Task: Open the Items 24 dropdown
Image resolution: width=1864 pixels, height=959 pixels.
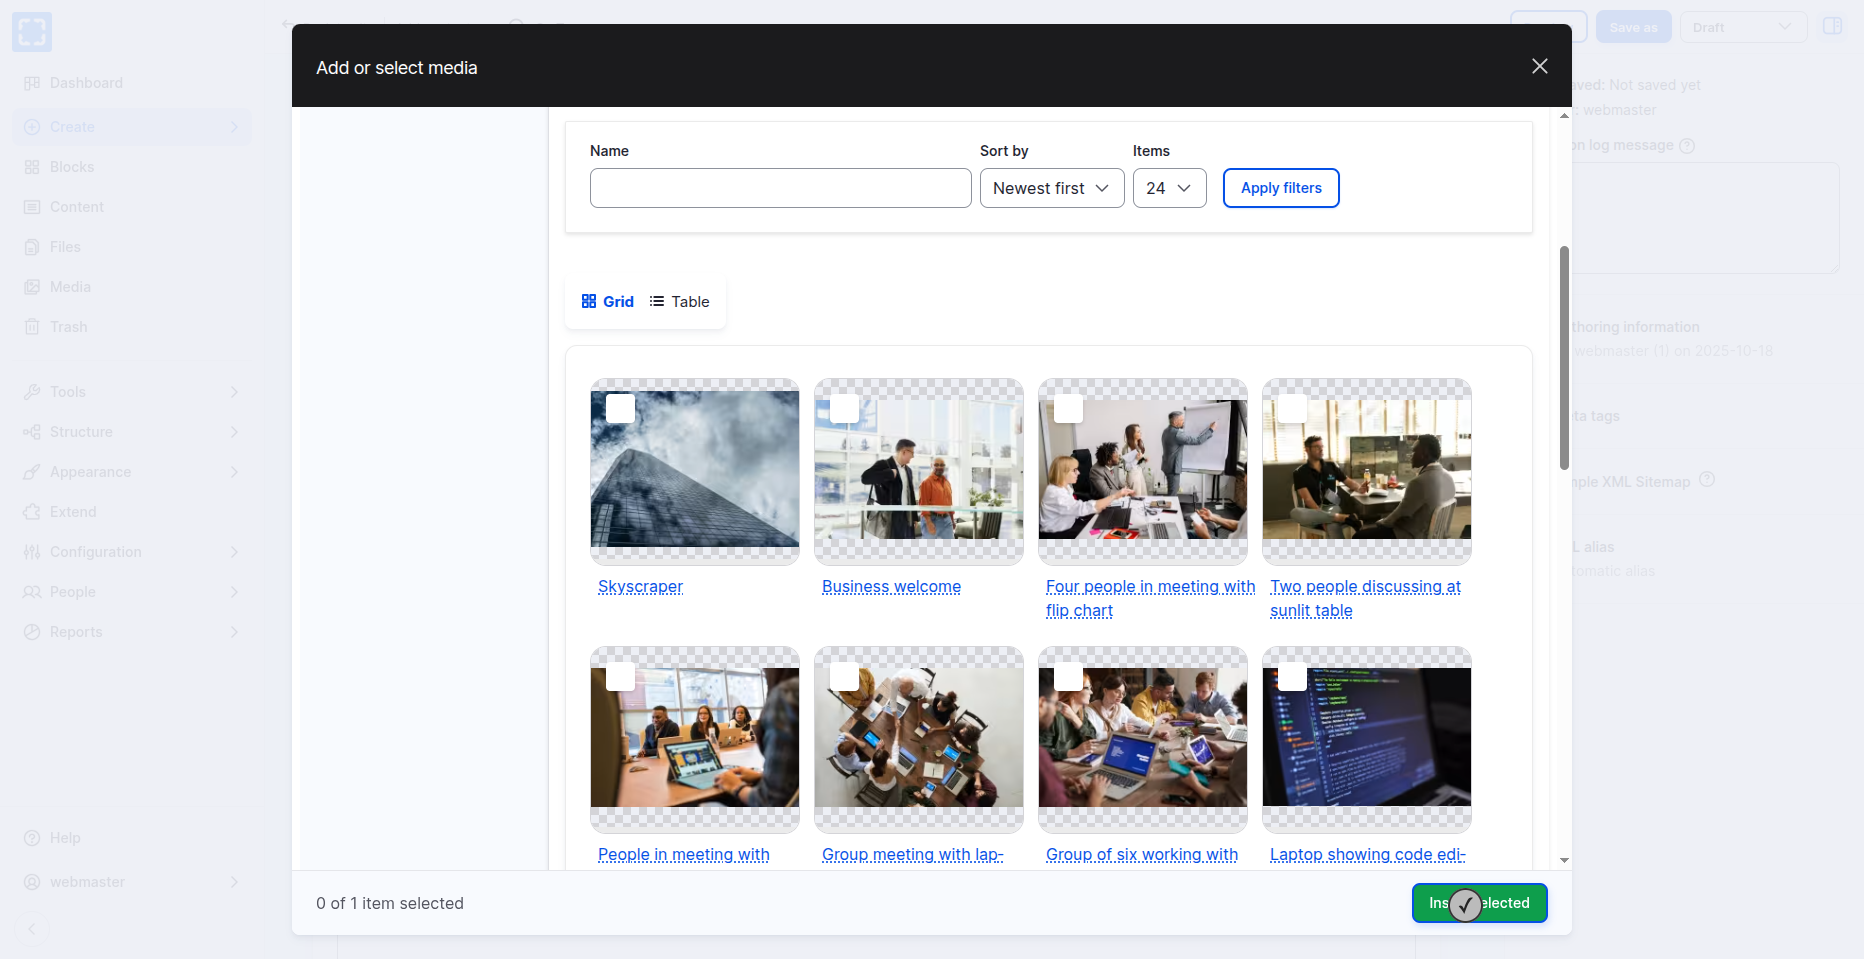Action: (1169, 188)
